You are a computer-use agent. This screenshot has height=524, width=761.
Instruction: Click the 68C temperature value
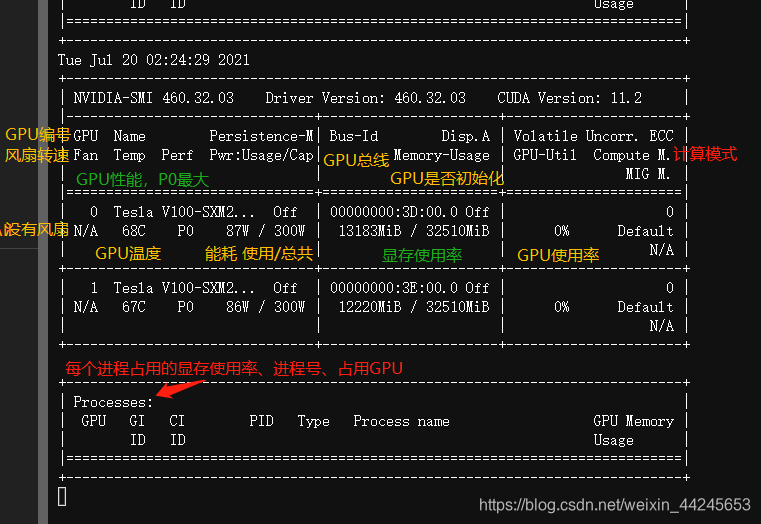[x=133, y=231]
